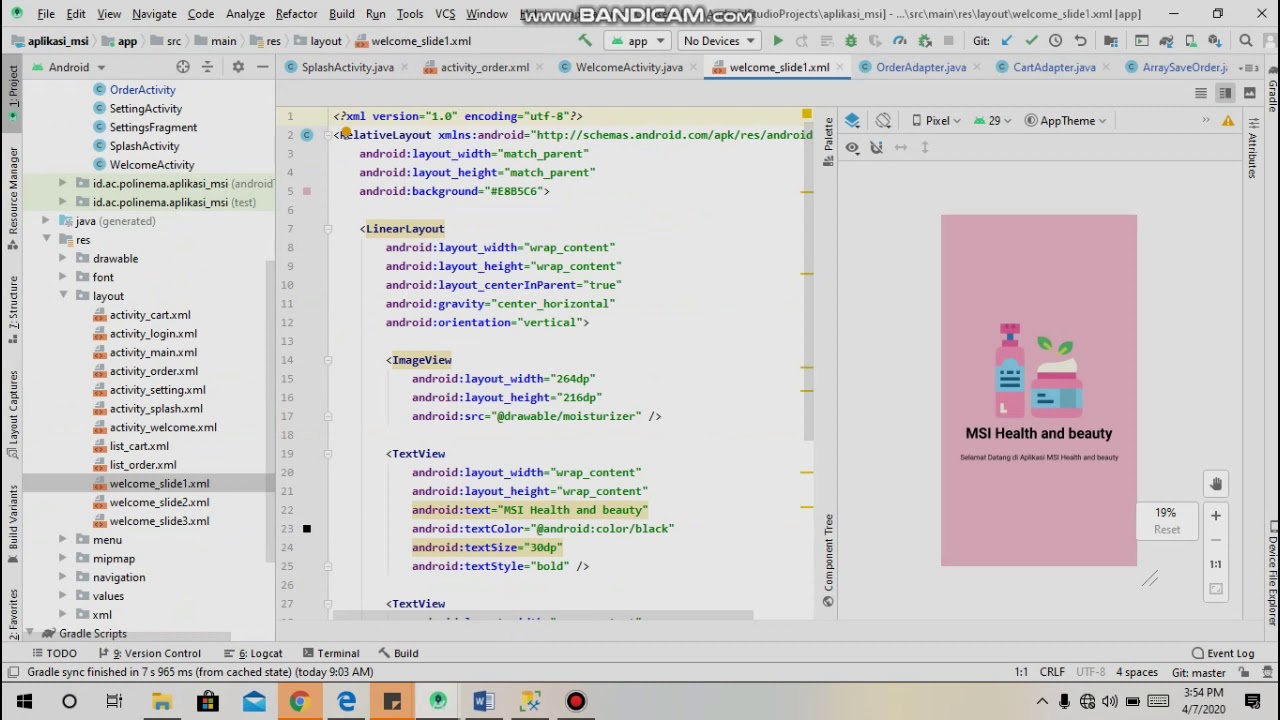The height and width of the screenshot is (720, 1280).
Task: Open the No Devices selector dropdown
Action: 718,41
